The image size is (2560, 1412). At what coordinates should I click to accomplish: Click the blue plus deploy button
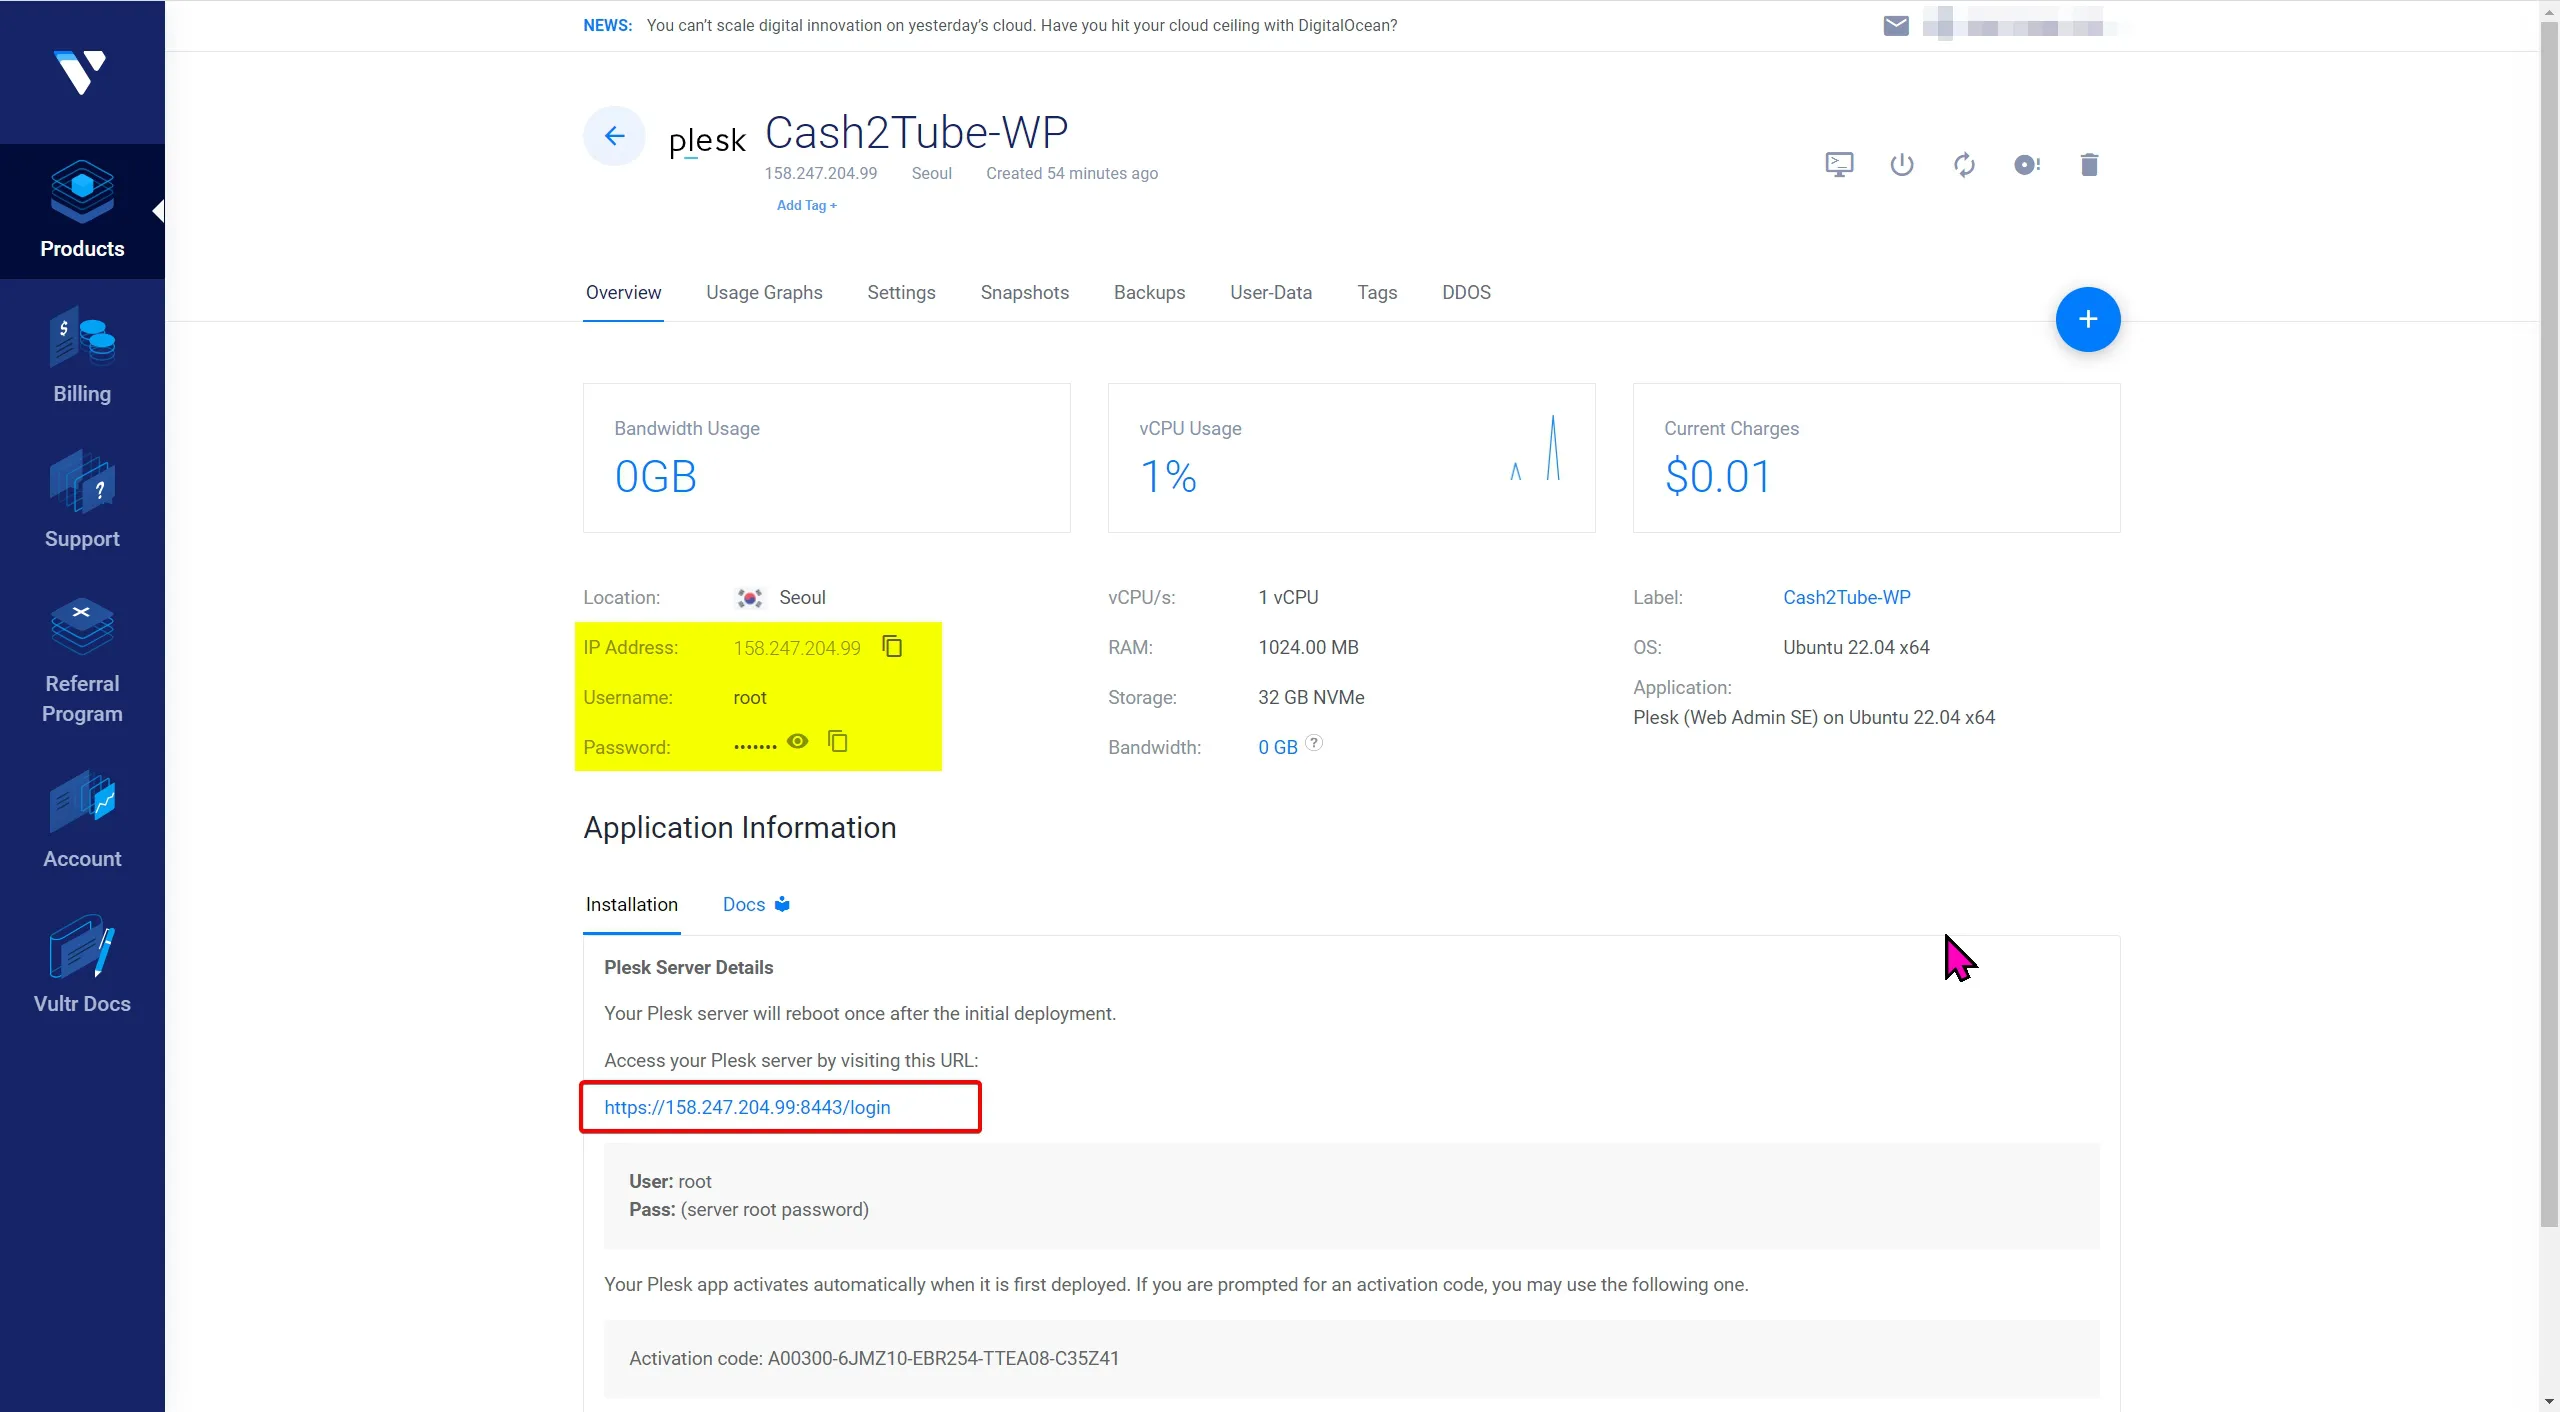click(2087, 320)
